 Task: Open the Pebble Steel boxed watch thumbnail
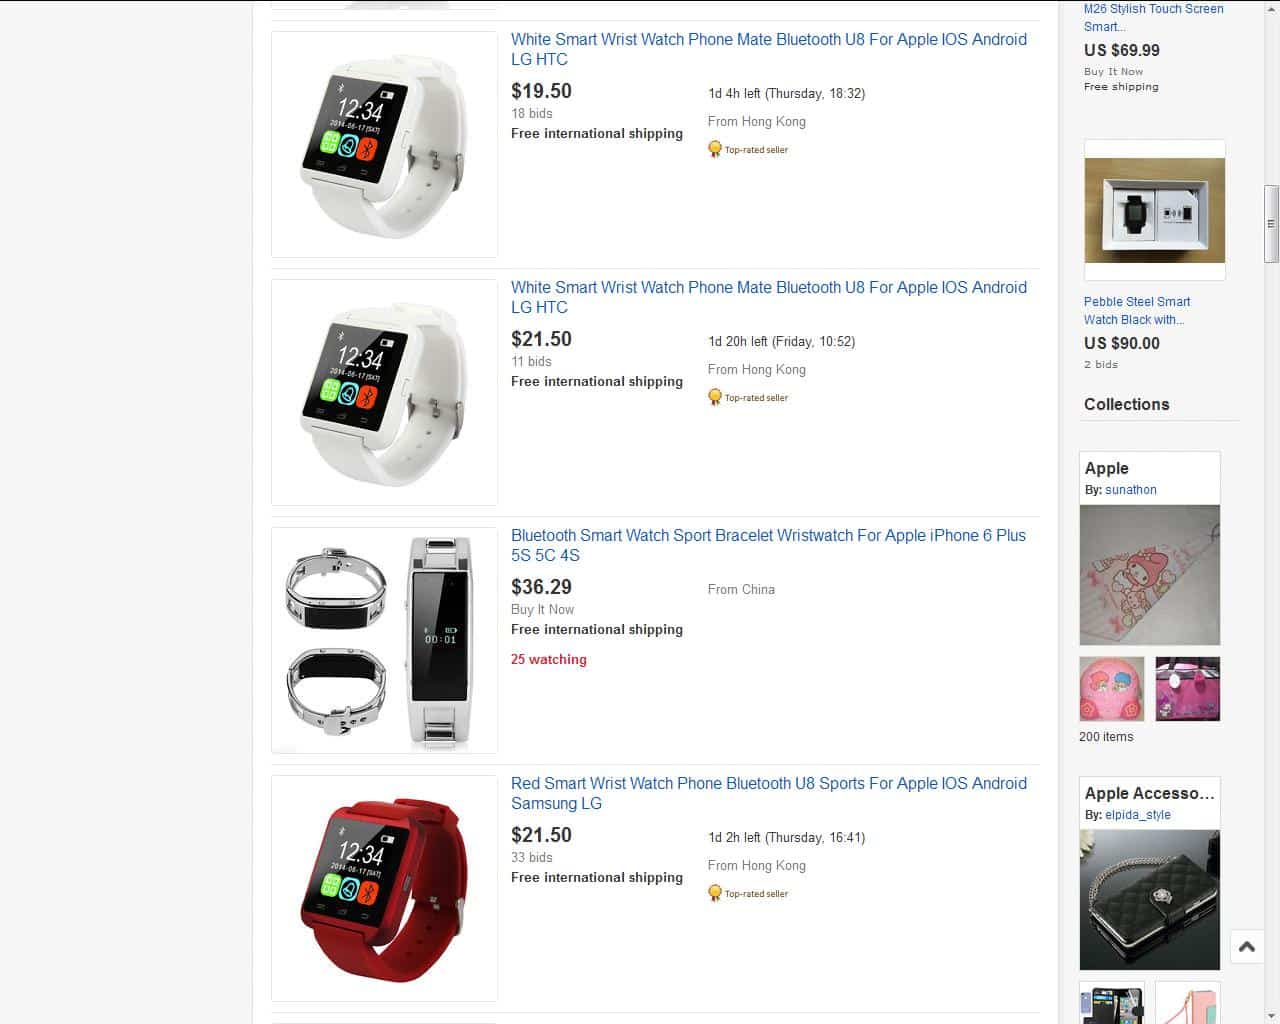tap(1154, 210)
